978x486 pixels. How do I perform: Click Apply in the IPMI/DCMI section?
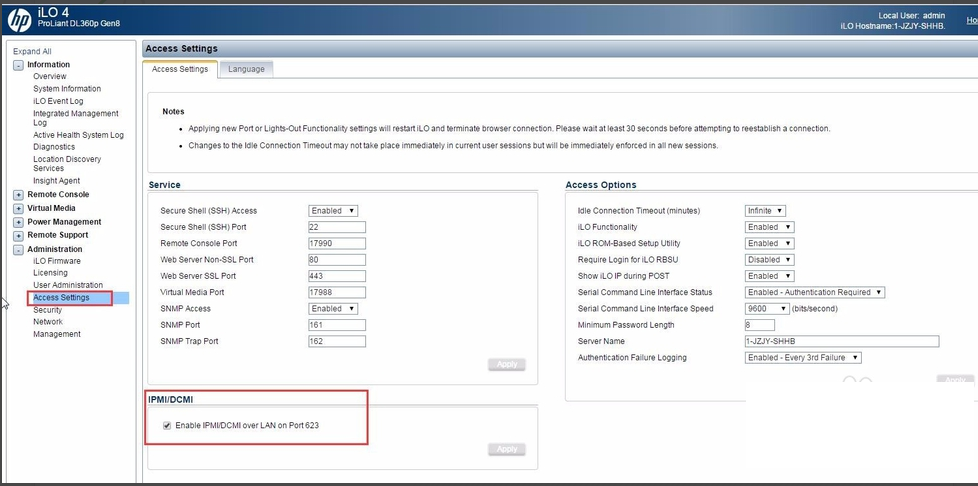click(x=506, y=449)
